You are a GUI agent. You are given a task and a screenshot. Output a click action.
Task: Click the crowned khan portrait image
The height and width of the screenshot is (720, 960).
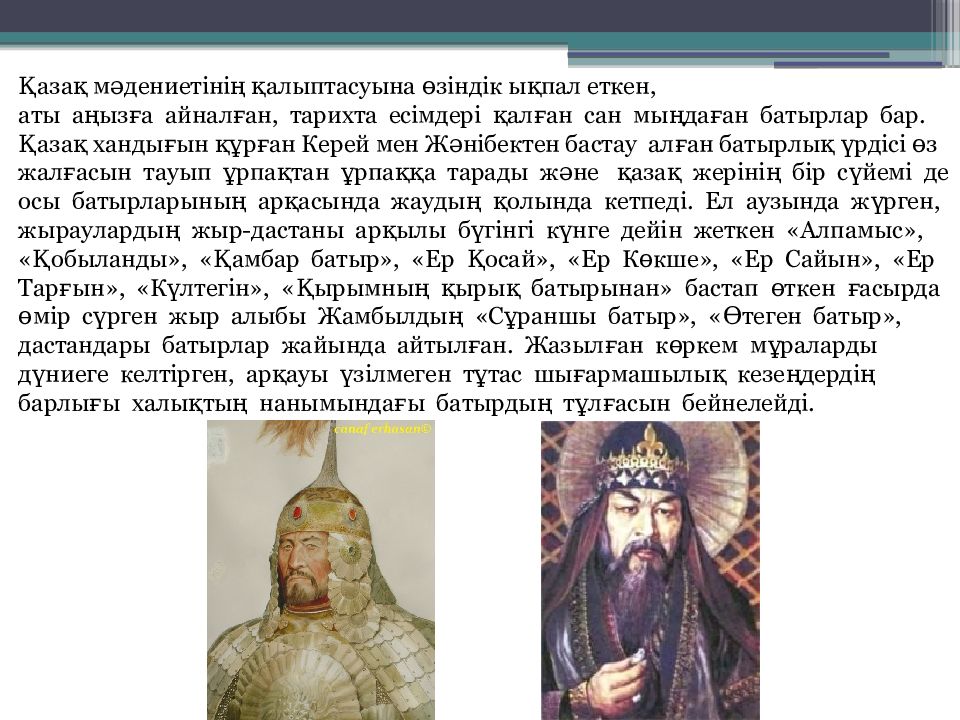coord(650,570)
